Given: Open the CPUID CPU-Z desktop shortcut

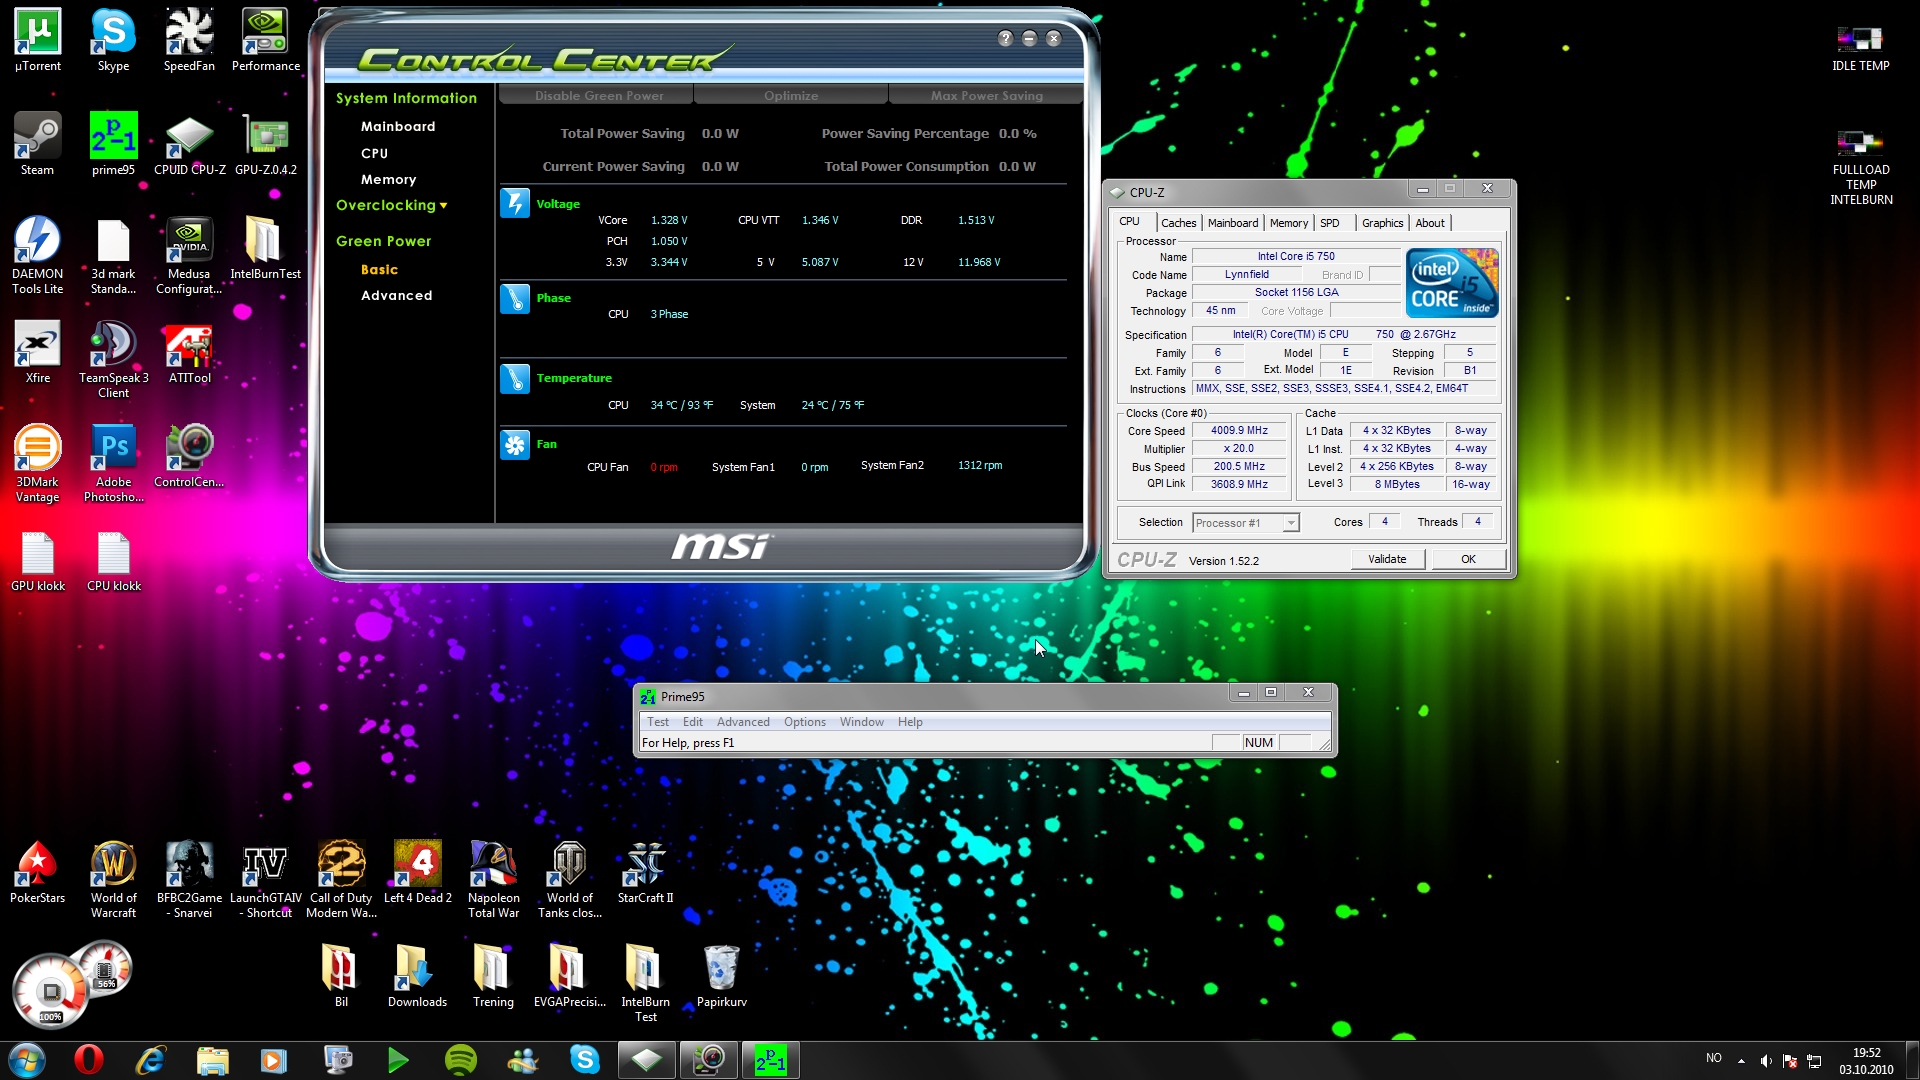Looking at the screenshot, I should click(189, 144).
